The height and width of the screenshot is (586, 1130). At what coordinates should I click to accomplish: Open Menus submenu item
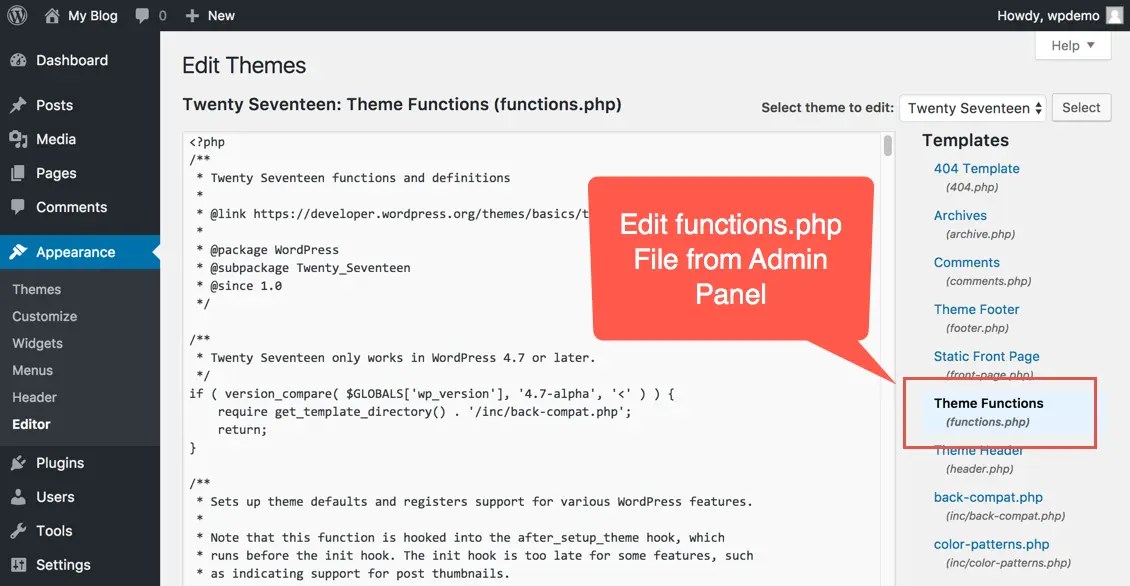tap(32, 370)
